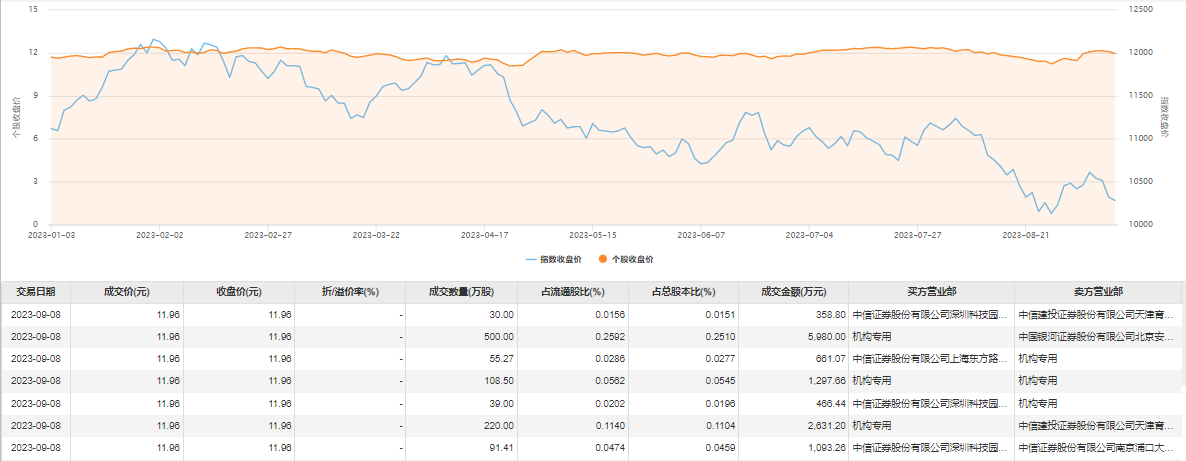Select the 2023-08-21 x-axis date label
The height and width of the screenshot is (461, 1186).
[1026, 235]
